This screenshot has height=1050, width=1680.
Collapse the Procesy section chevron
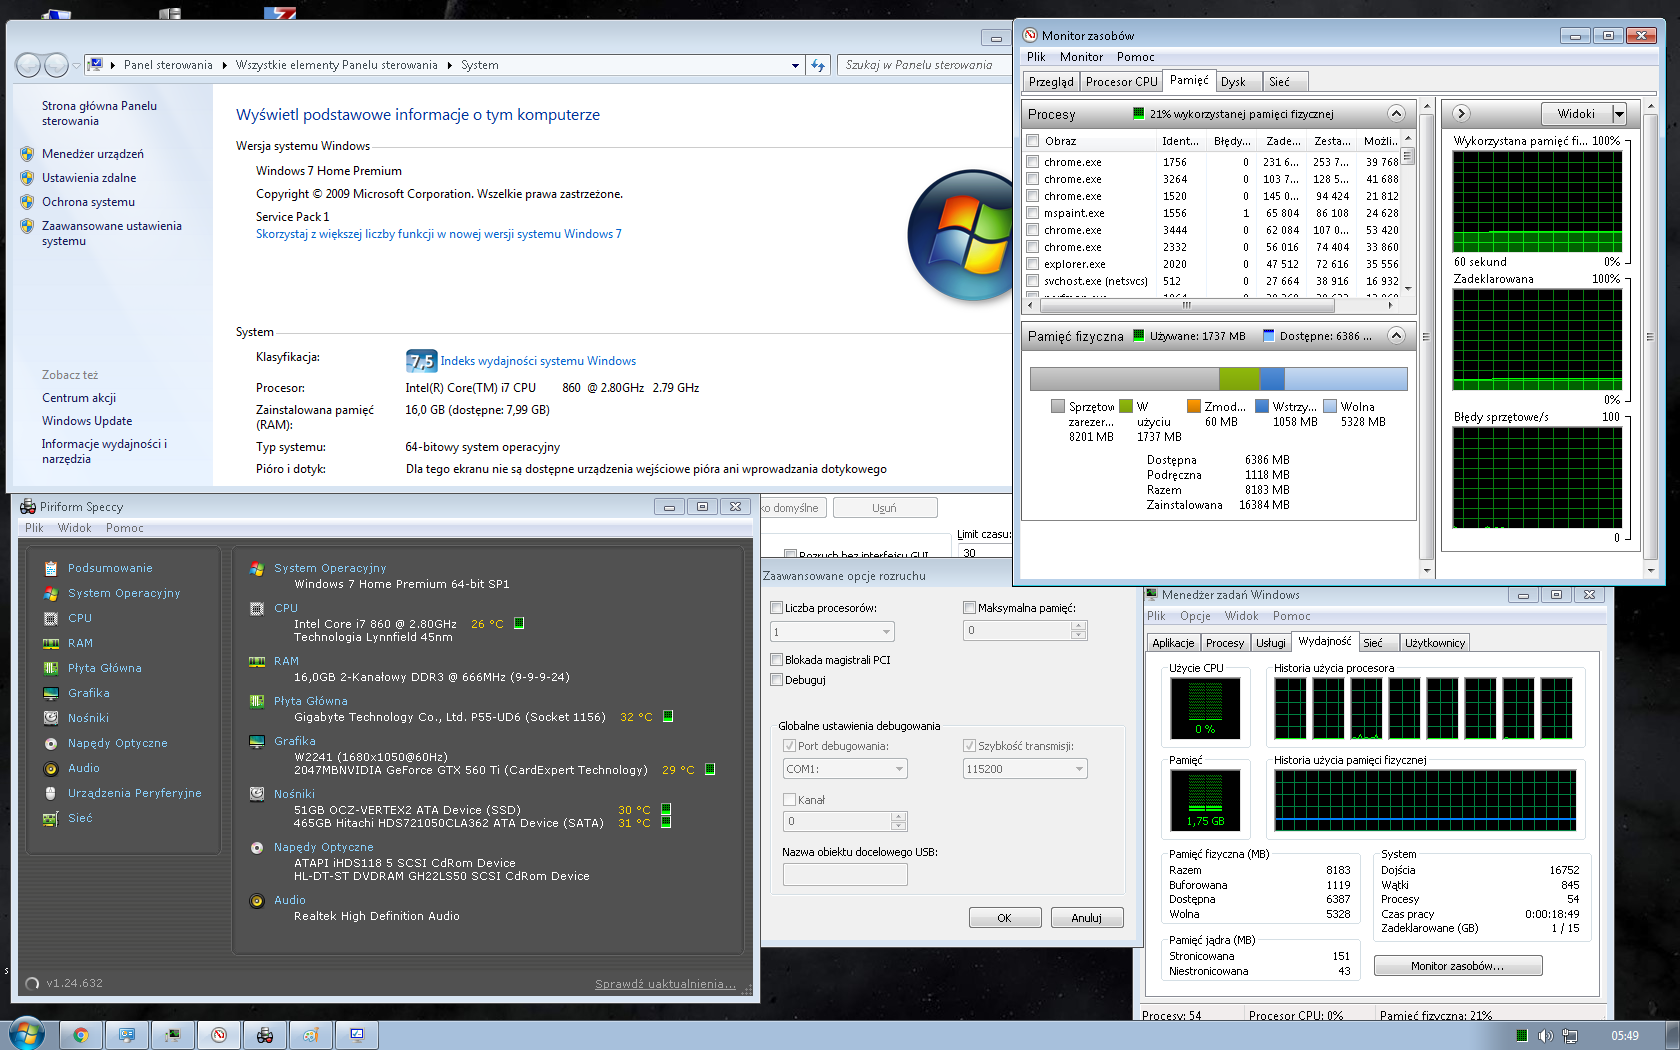[1396, 113]
